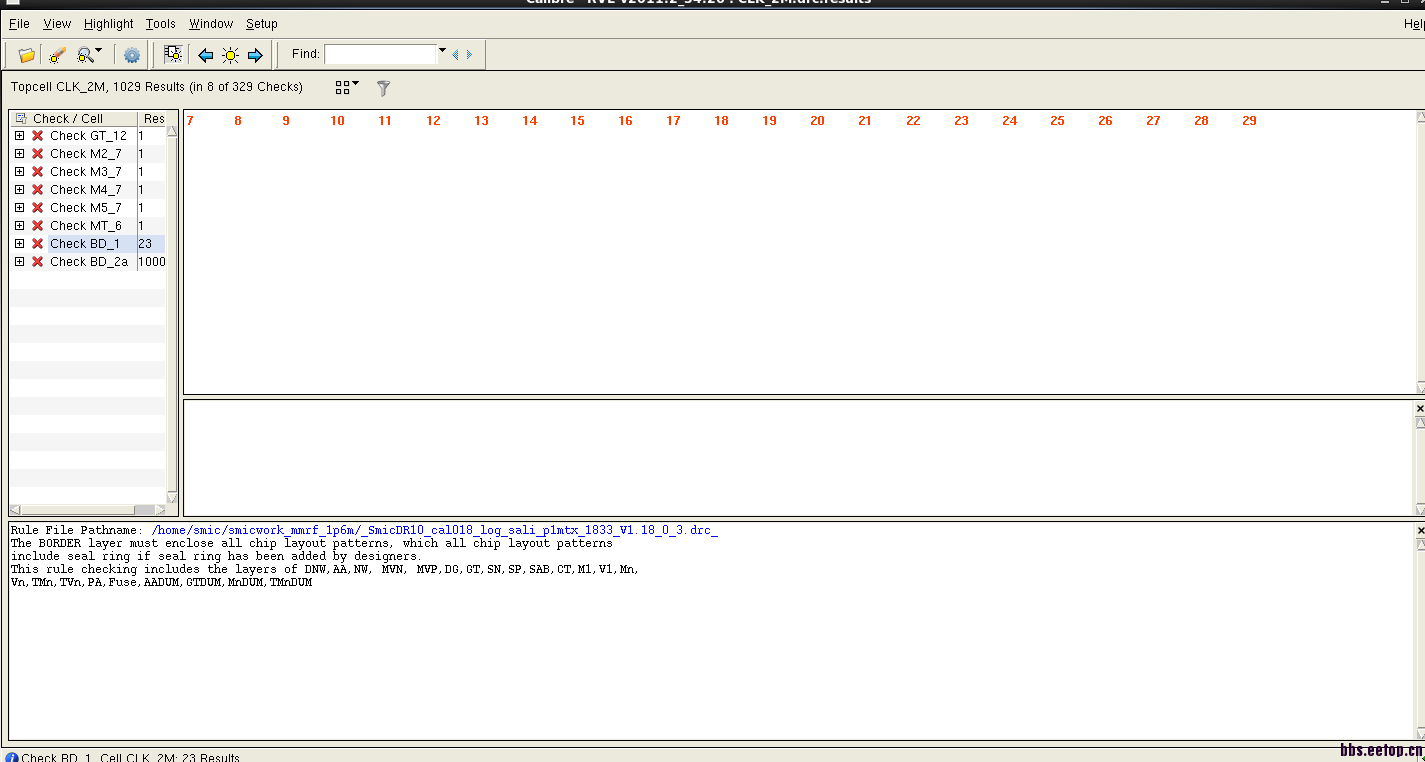The width and height of the screenshot is (1425, 762).
Task: Find next match with small right triangle
Action: 469,54
